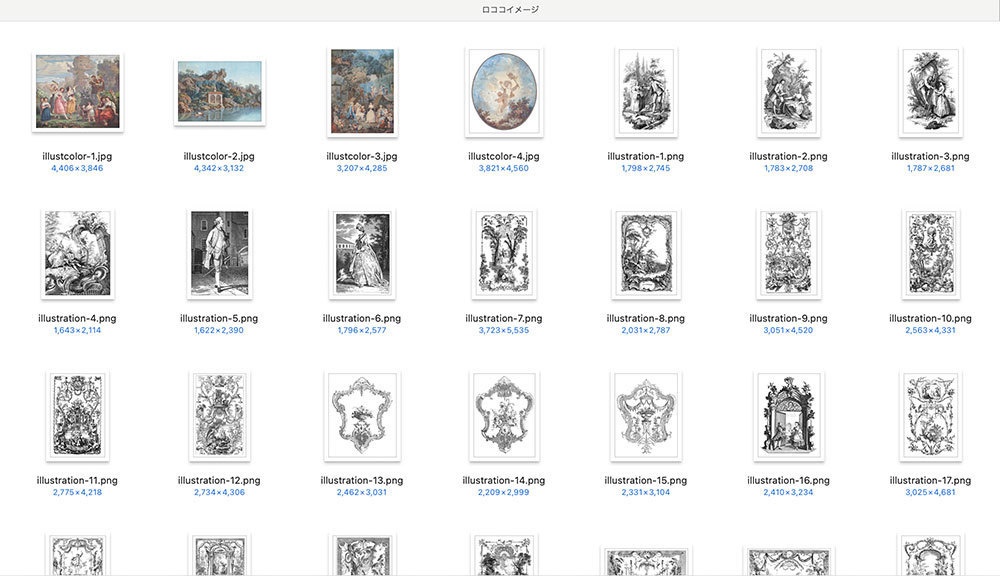The height and width of the screenshot is (576, 1000).
Task: Select the illustration-11.png thumbnail
Action: (77, 416)
